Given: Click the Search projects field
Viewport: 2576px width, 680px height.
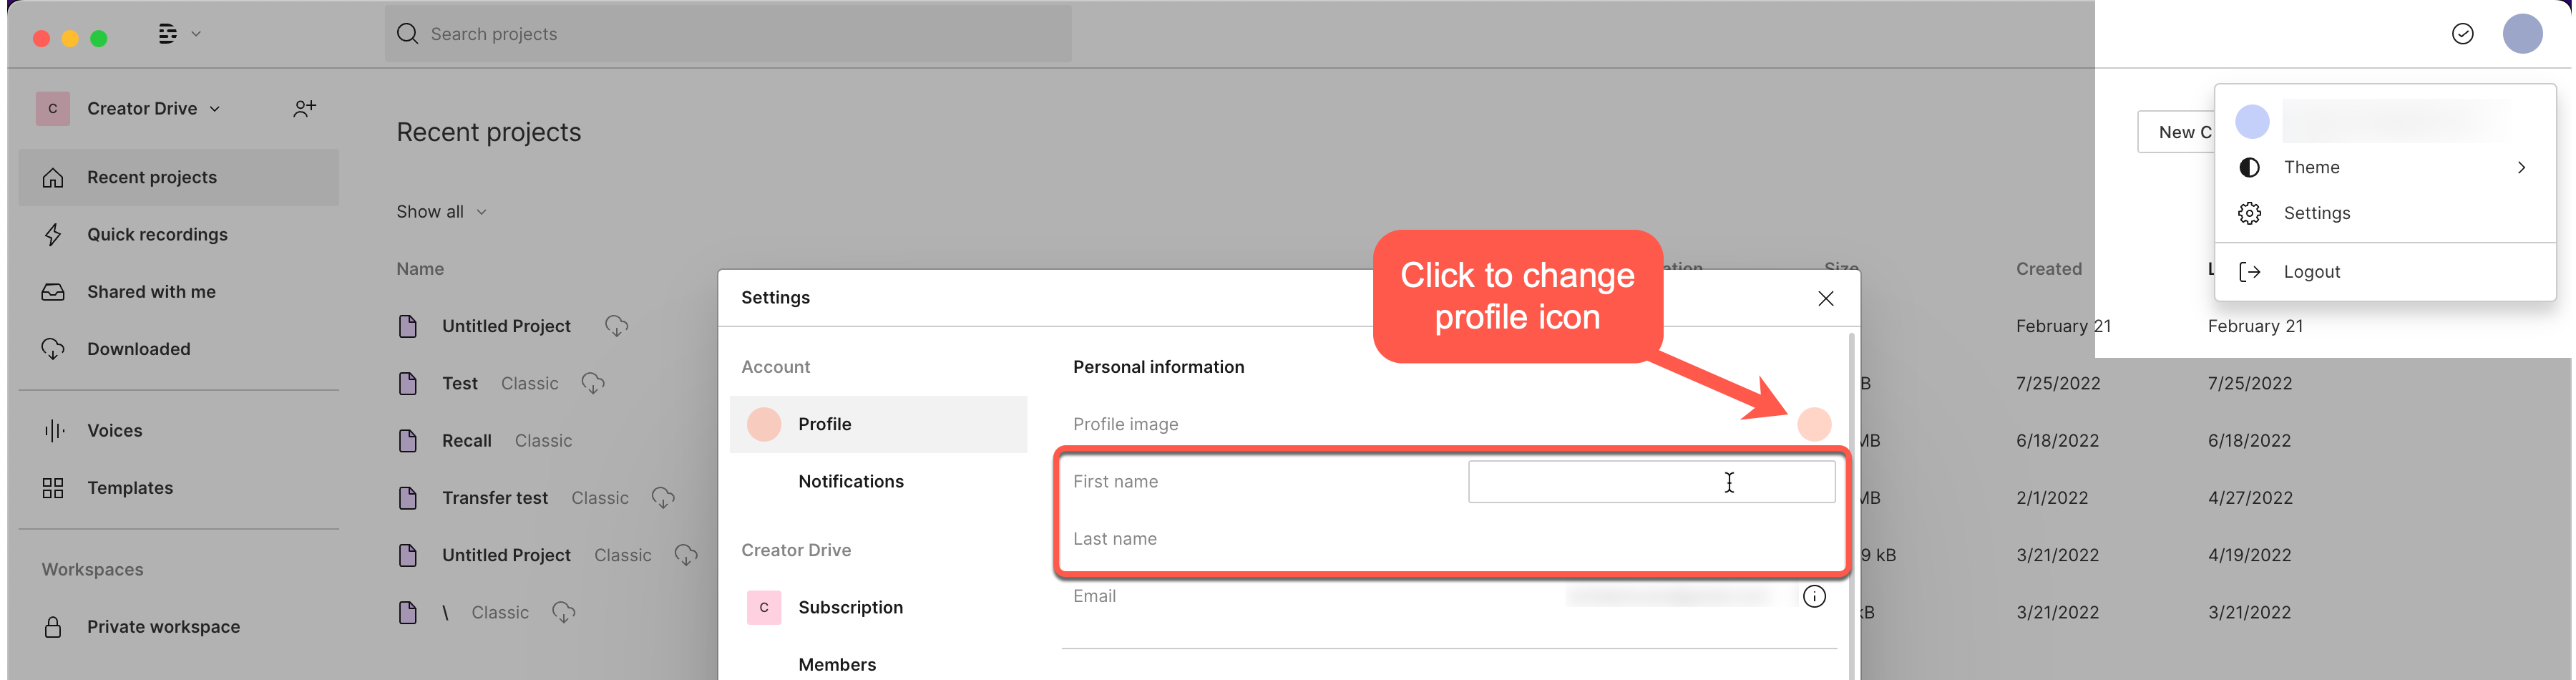Looking at the screenshot, I should 728,34.
